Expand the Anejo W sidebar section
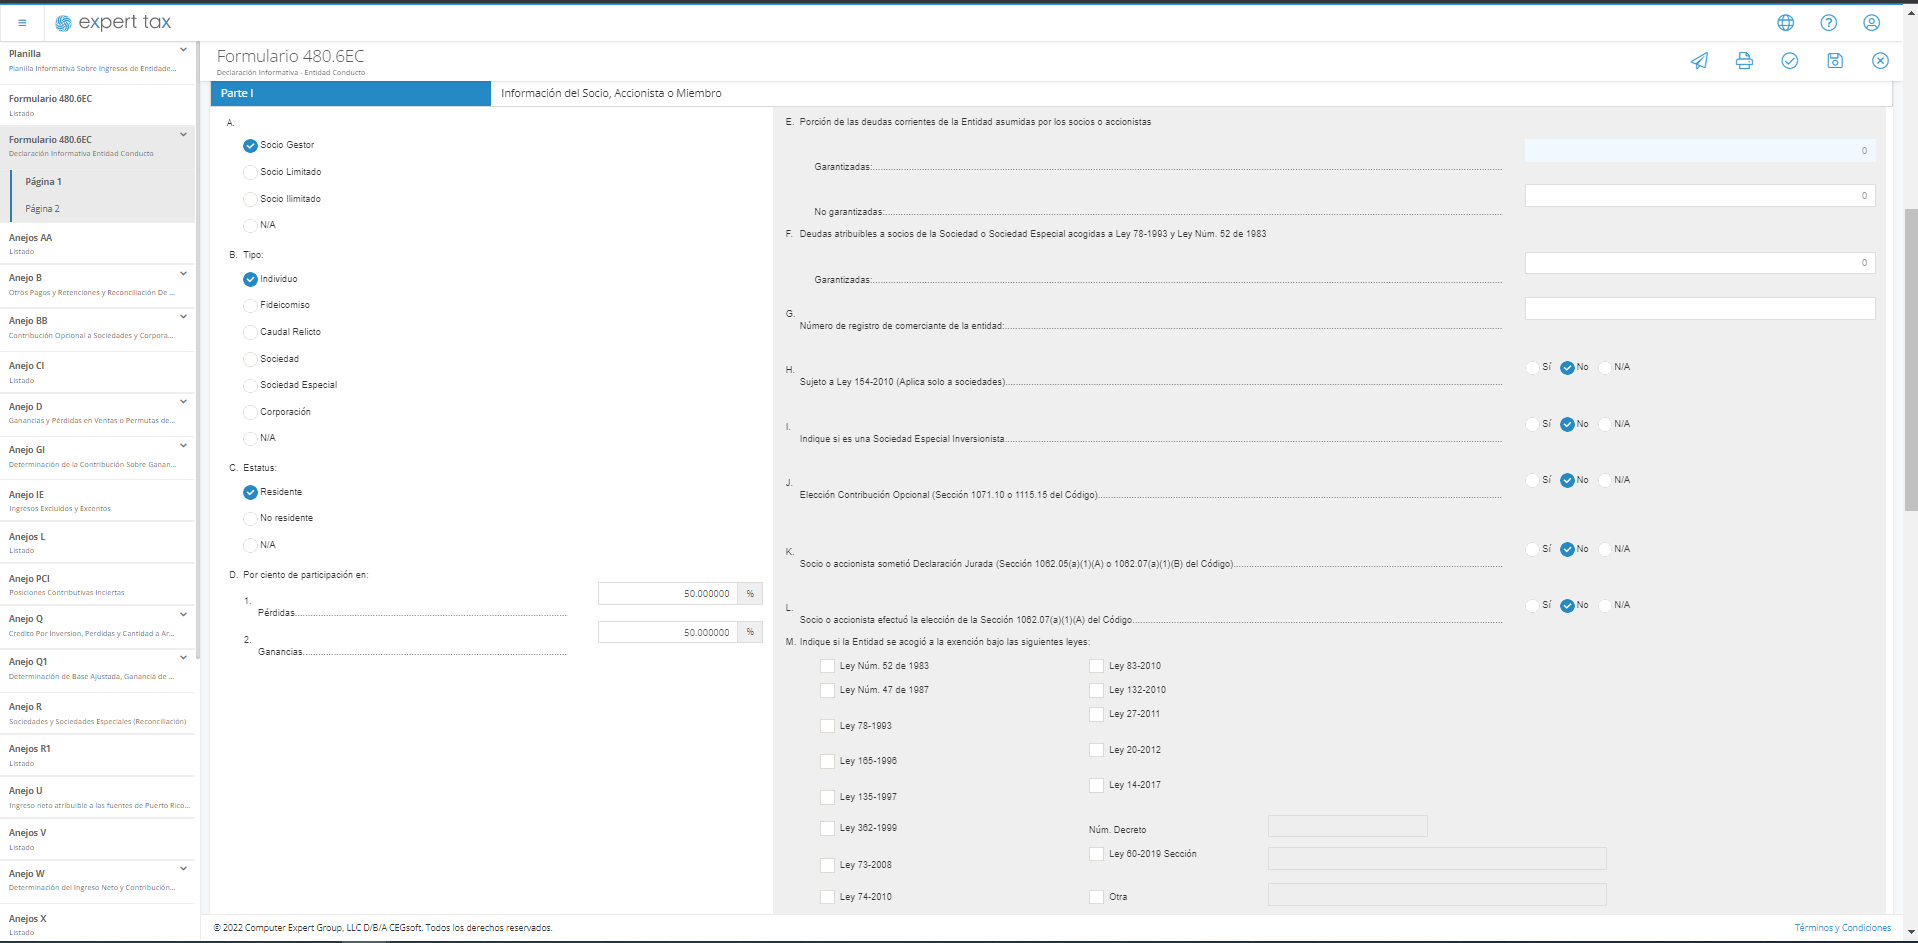1918x943 pixels. (183, 869)
